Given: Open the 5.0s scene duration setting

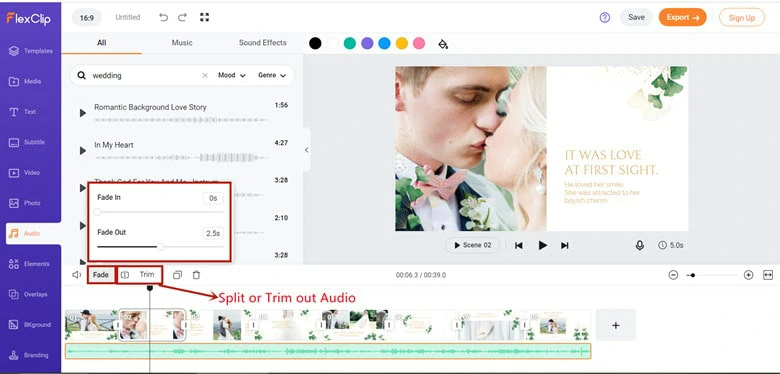Looking at the screenshot, I should tap(671, 245).
